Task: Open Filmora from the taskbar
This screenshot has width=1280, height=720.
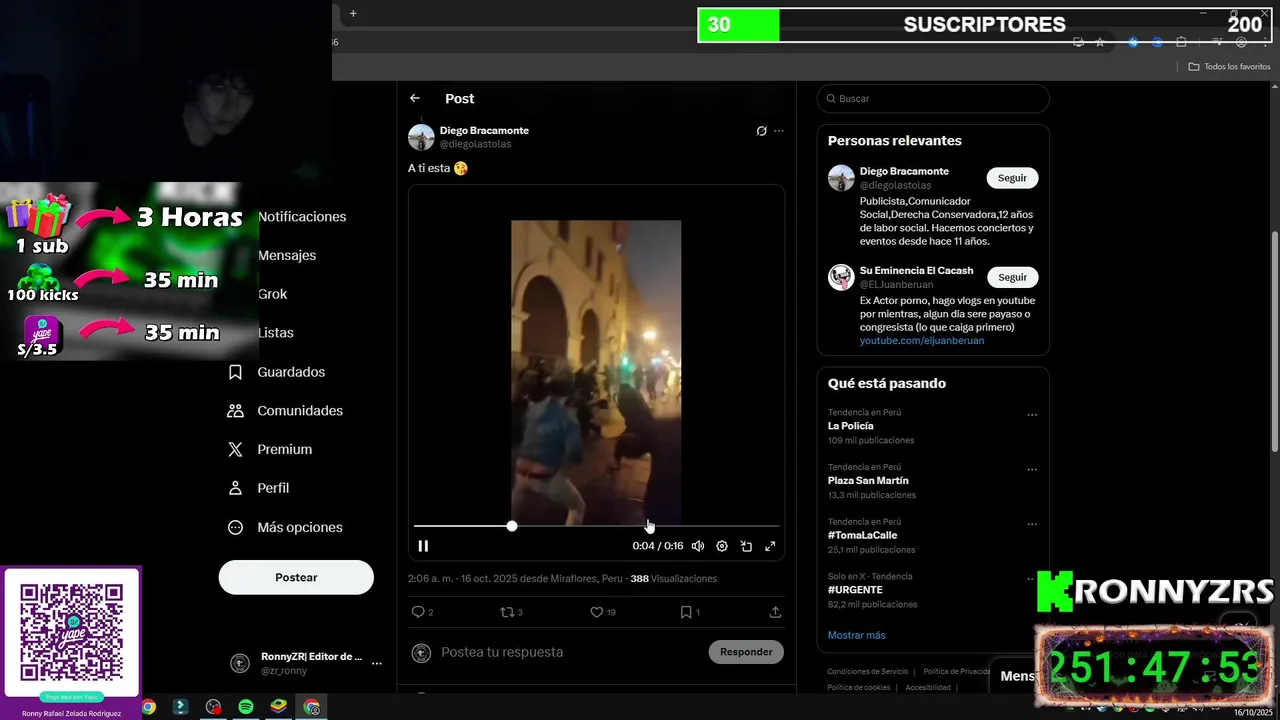Action: (x=181, y=707)
